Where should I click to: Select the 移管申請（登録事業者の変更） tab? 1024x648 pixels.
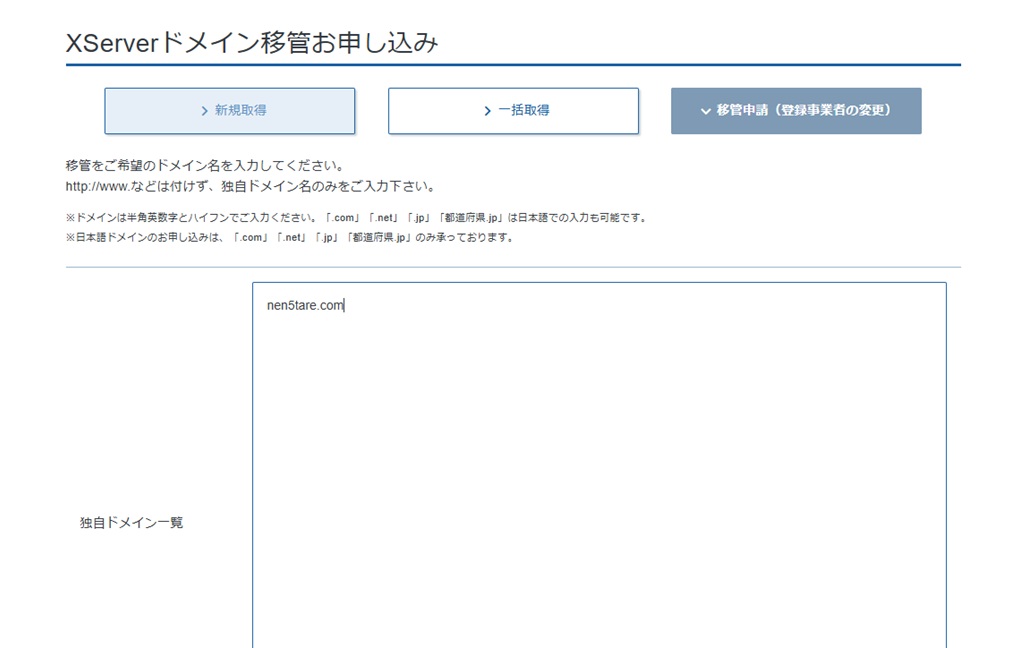click(796, 111)
